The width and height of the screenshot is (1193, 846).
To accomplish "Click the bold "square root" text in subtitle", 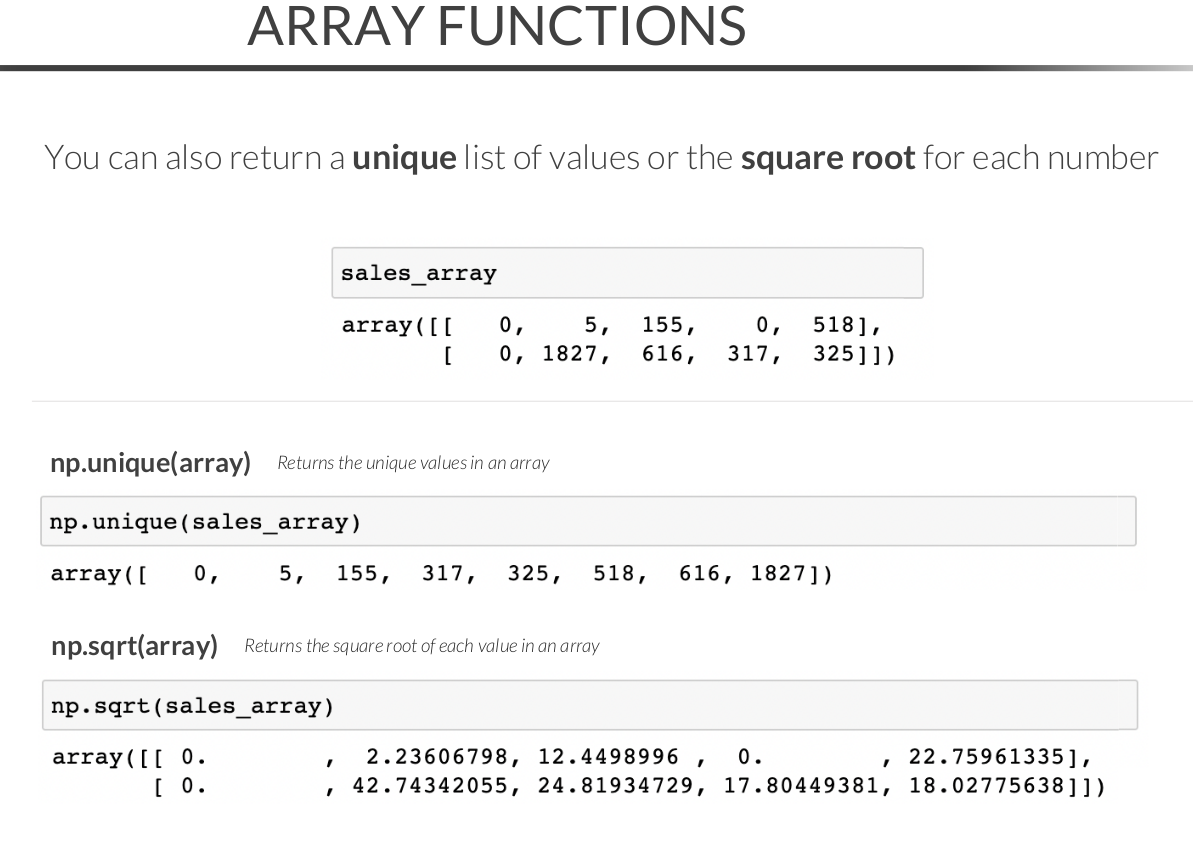I will [827, 158].
